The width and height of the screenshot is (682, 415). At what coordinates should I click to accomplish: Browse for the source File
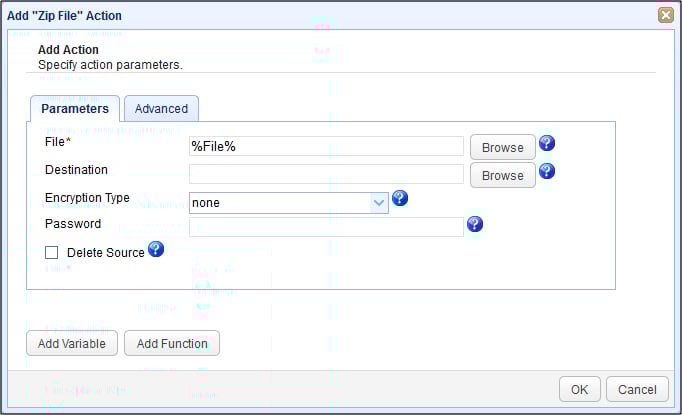pyautogui.click(x=502, y=147)
